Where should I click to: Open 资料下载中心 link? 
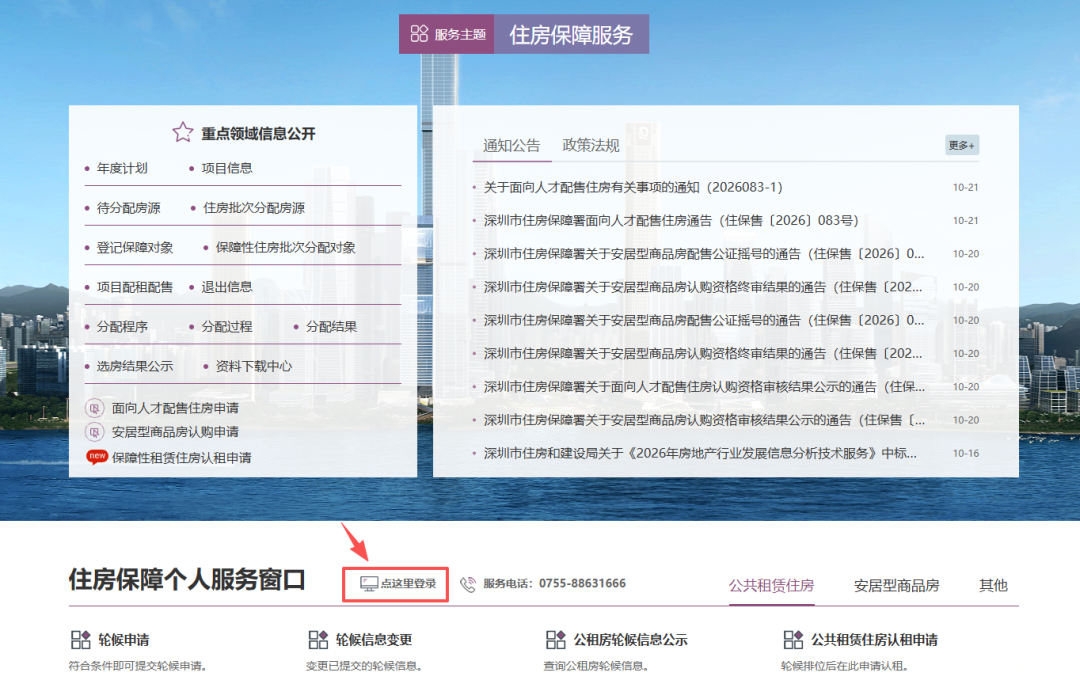pyautogui.click(x=253, y=367)
